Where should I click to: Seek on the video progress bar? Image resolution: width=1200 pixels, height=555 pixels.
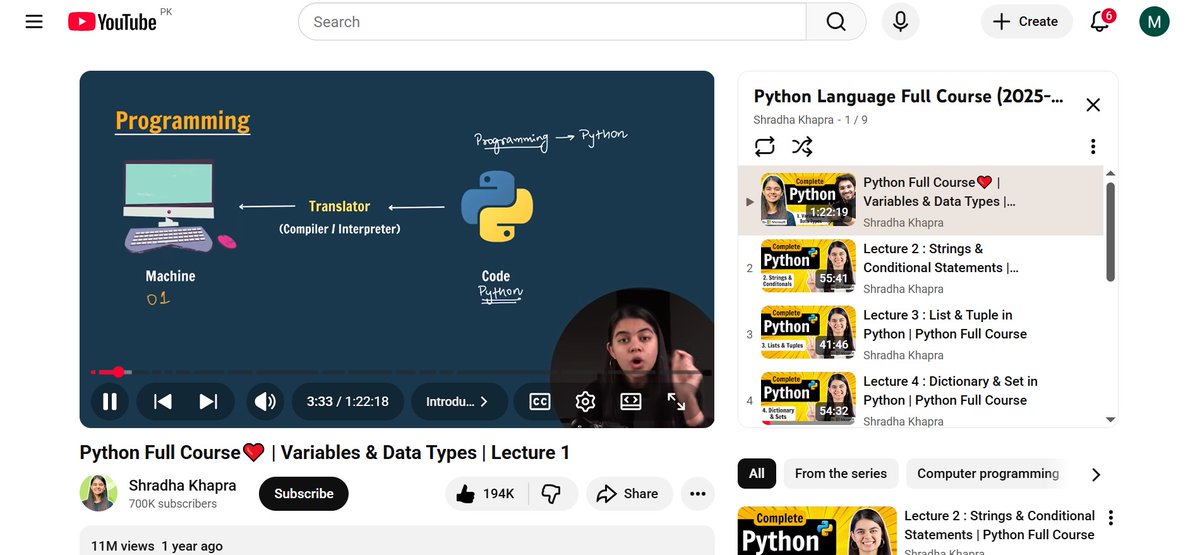[x=397, y=372]
